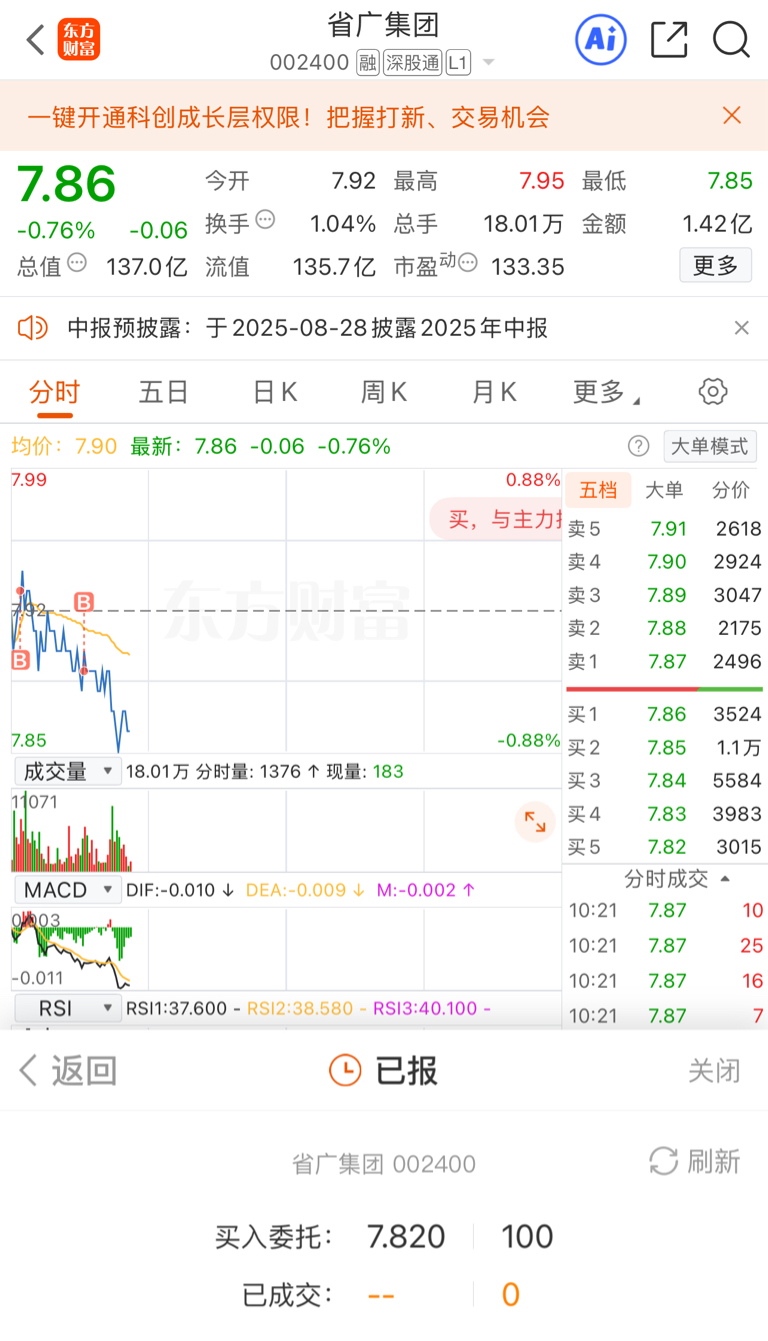Tap the help question mark icon
This screenshot has width=768, height=1341.
coord(638,446)
